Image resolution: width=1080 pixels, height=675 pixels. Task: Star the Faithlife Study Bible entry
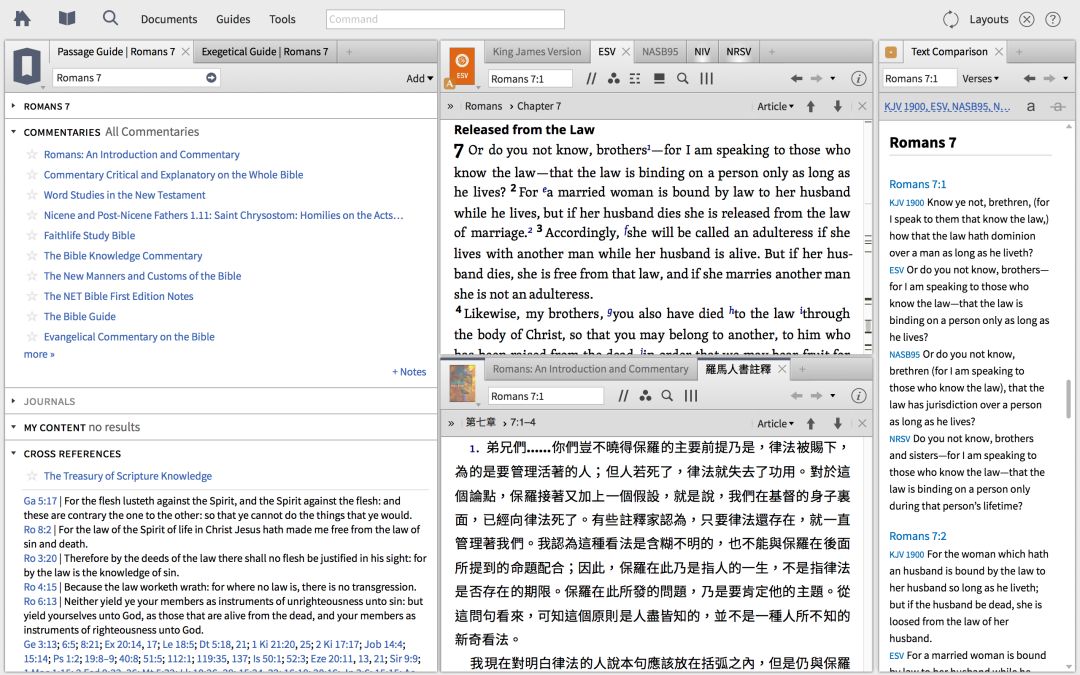point(32,235)
